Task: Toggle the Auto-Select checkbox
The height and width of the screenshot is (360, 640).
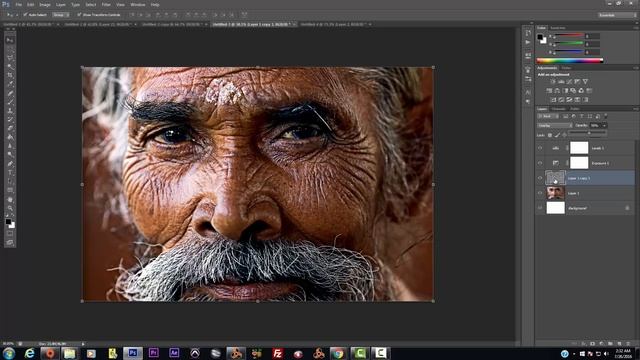Action: pos(25,15)
